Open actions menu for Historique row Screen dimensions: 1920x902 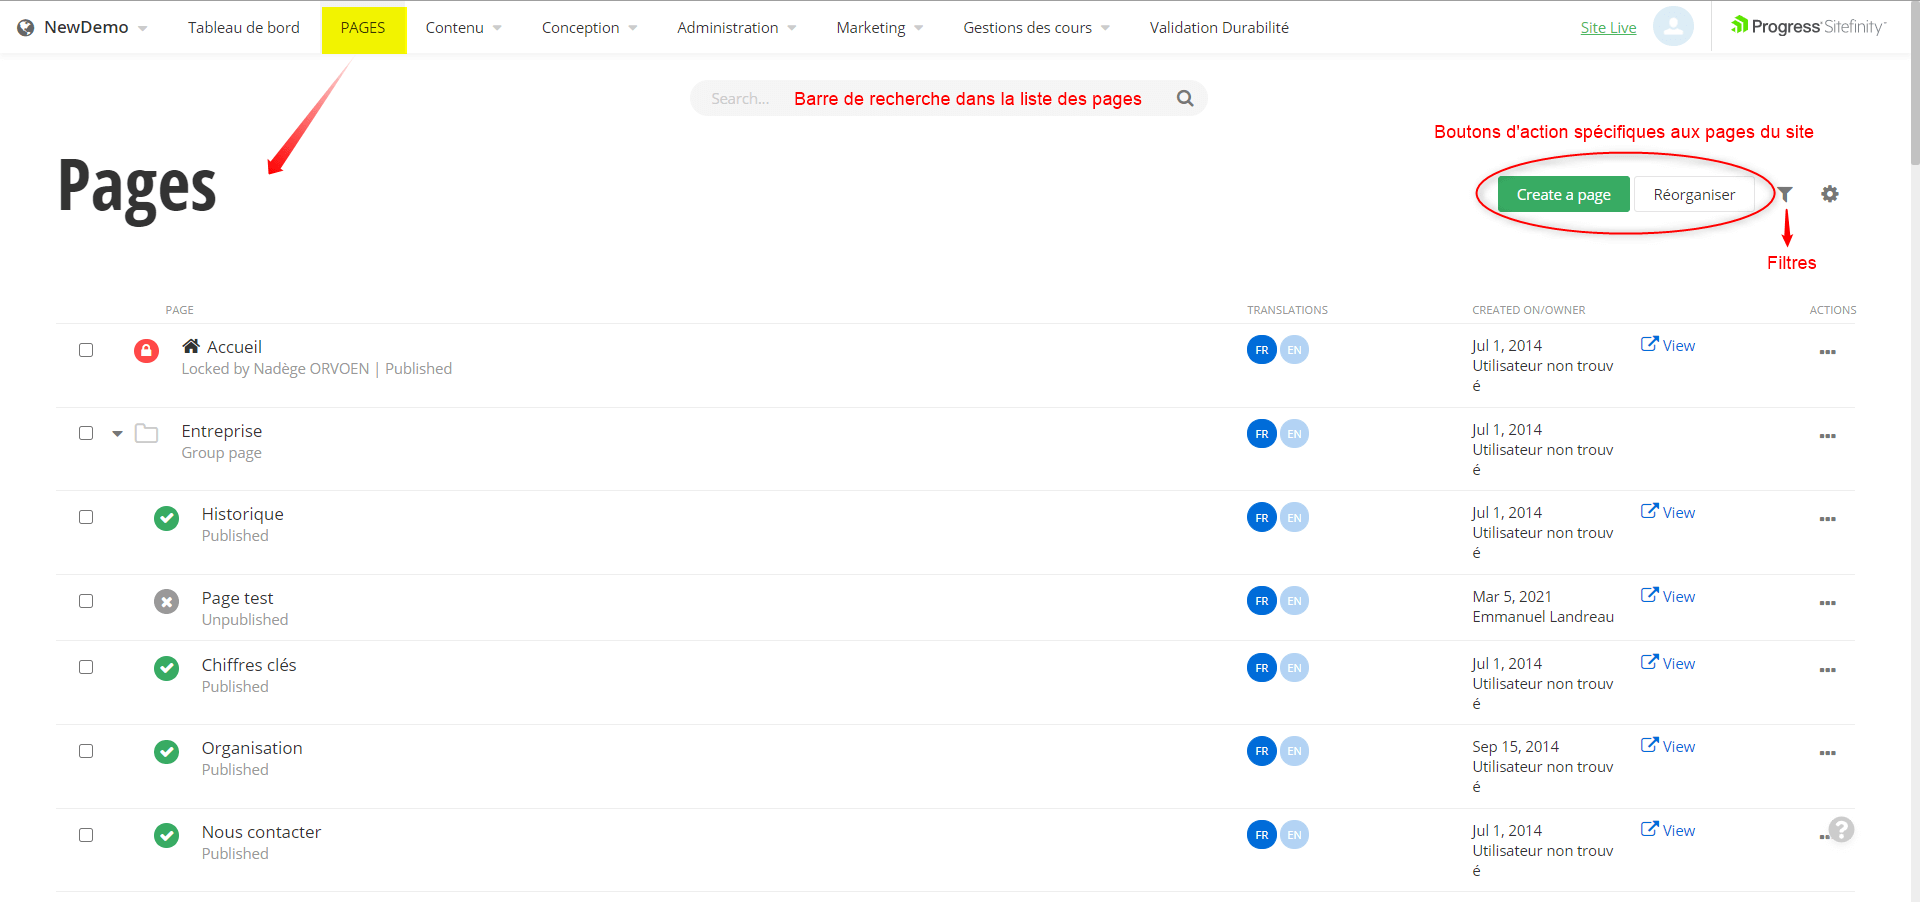click(x=1827, y=519)
